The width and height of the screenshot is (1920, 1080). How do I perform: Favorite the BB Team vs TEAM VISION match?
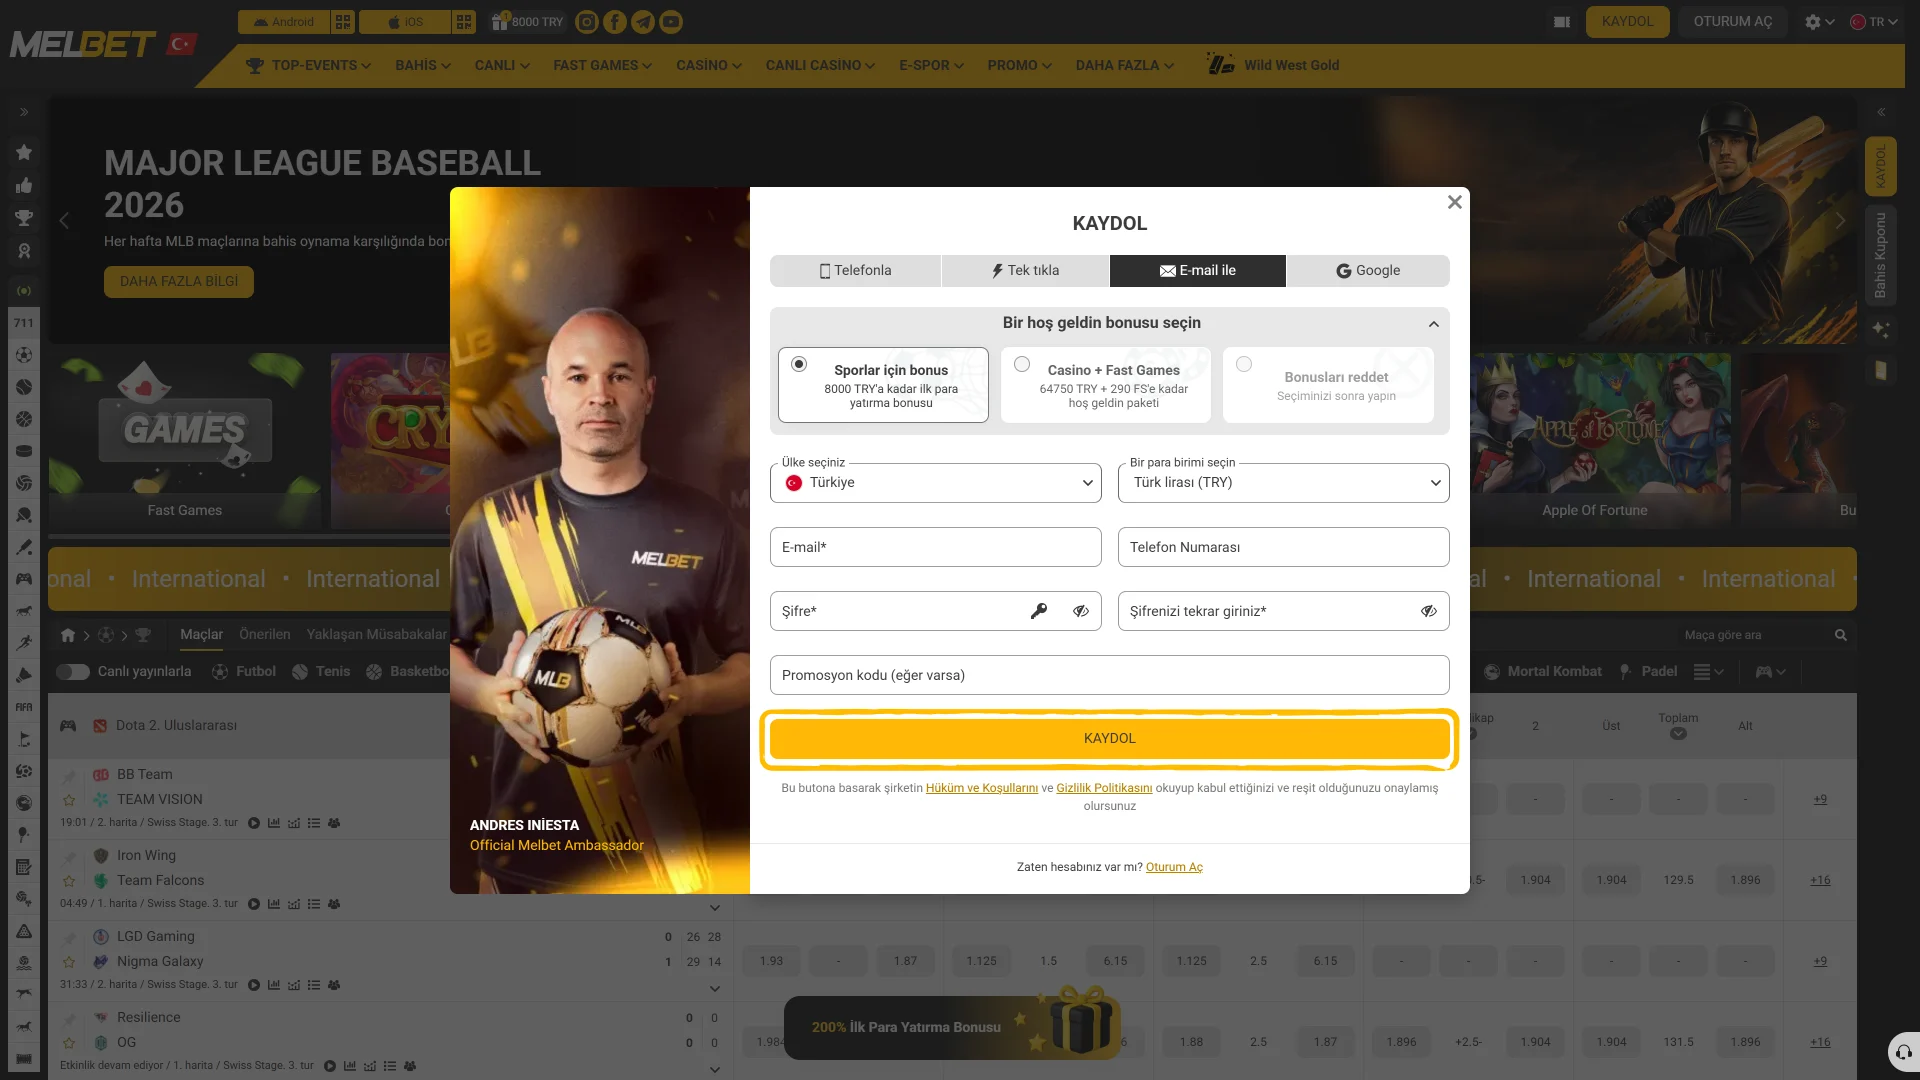coord(69,800)
